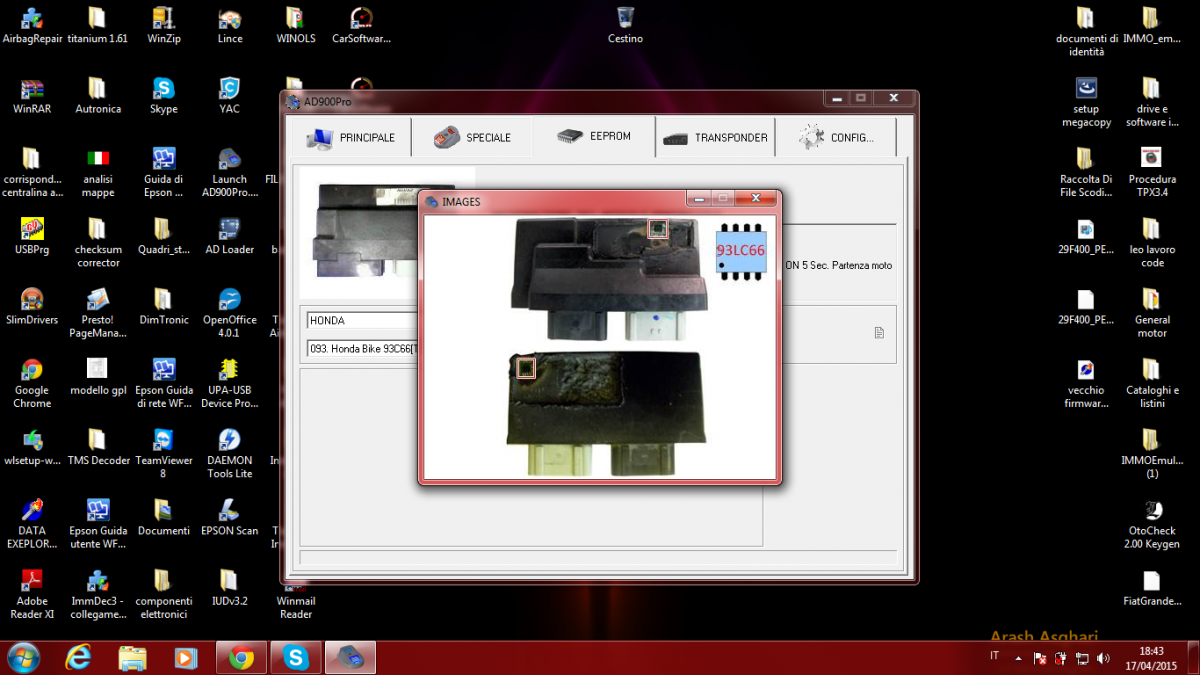This screenshot has height=675, width=1200.
Task: Open the General motor folder
Action: (x=1152, y=312)
